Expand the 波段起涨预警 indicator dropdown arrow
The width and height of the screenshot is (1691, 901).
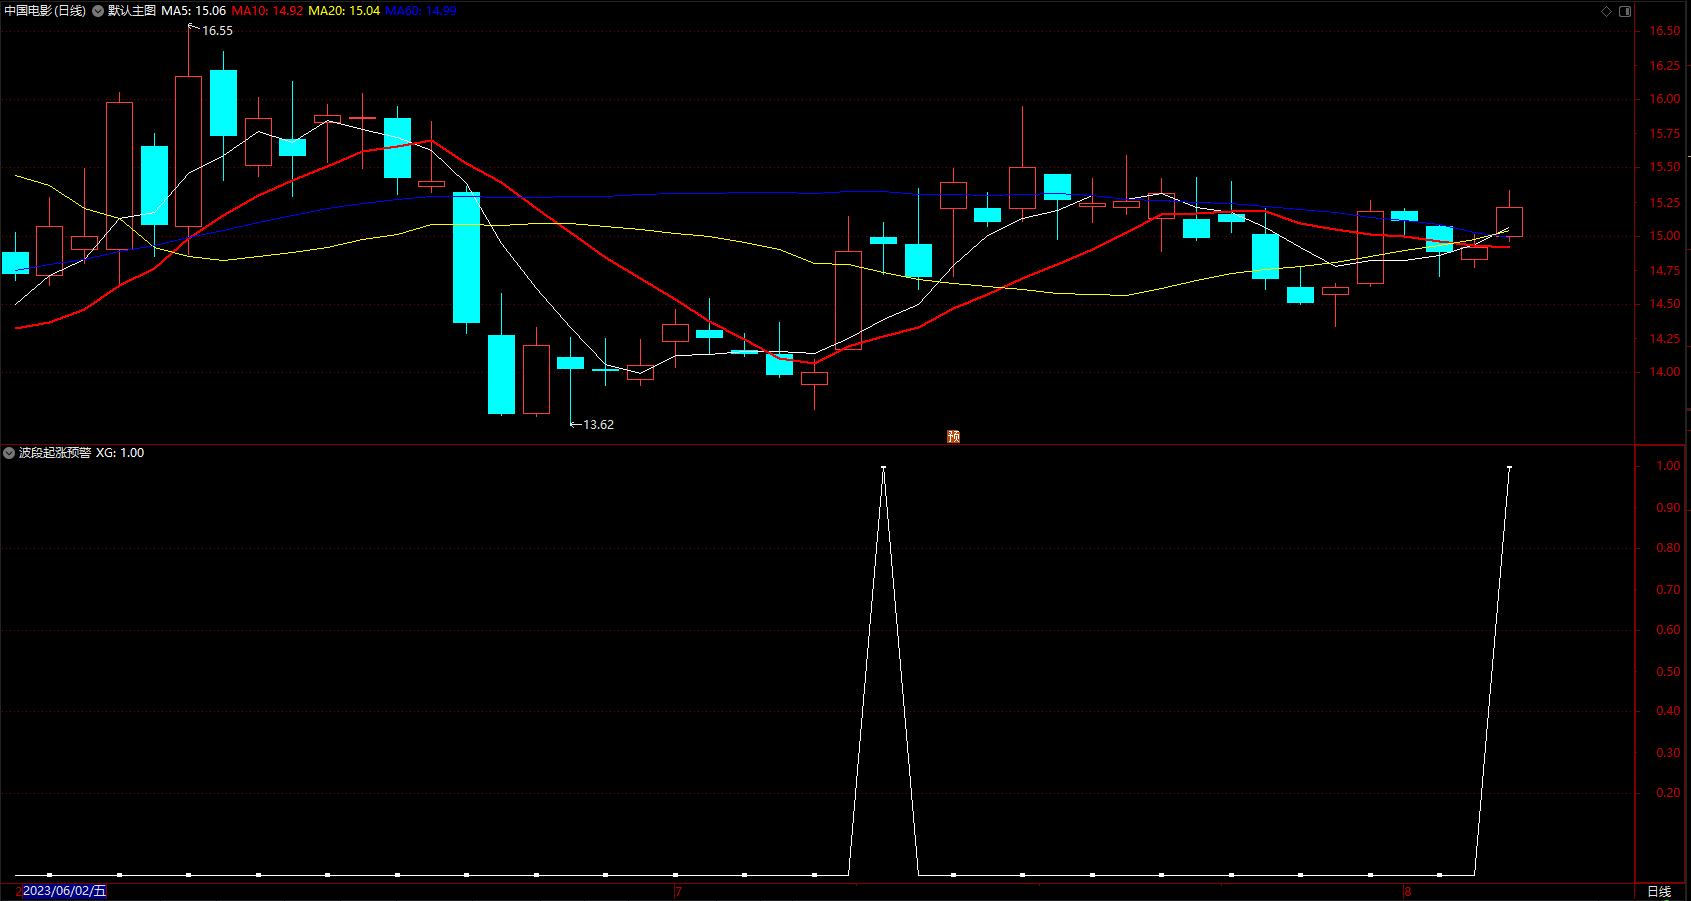coord(9,453)
